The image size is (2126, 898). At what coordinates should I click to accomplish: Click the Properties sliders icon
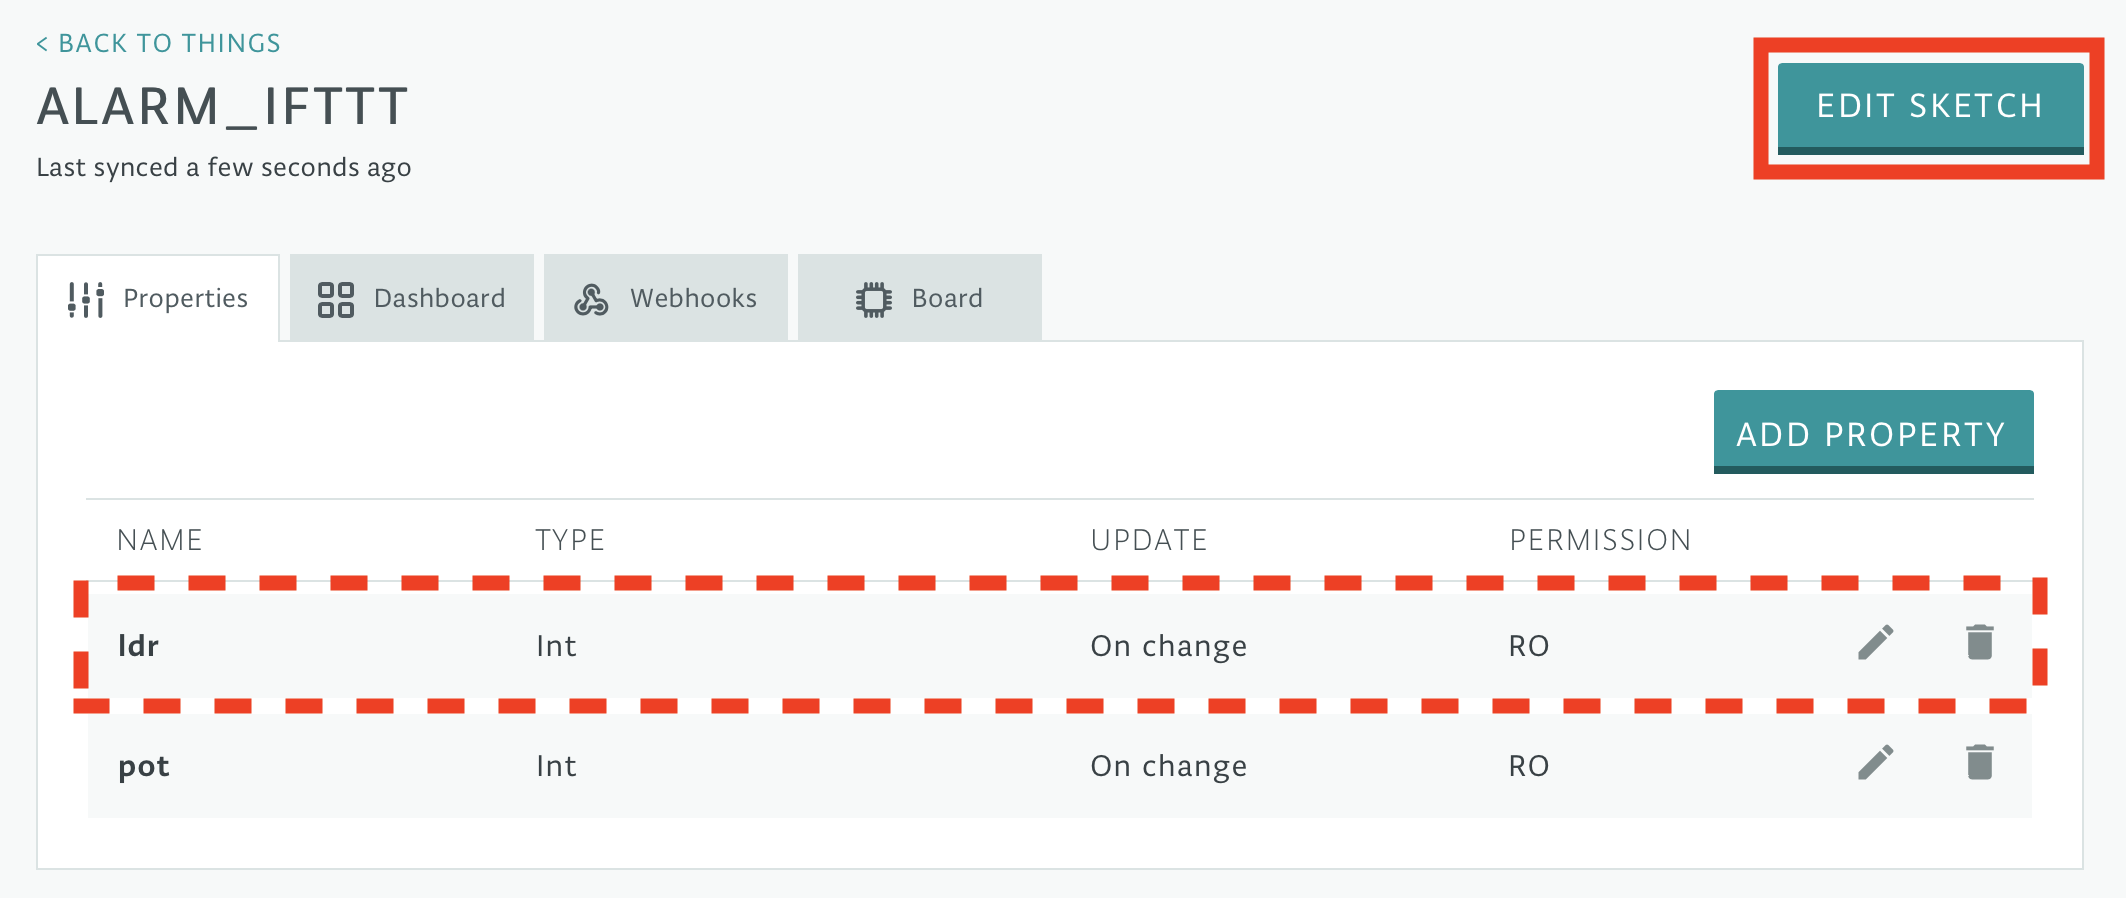click(86, 299)
